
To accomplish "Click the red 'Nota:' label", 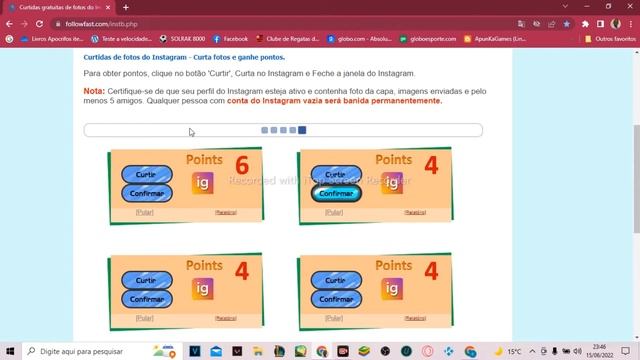I will (x=94, y=91).
